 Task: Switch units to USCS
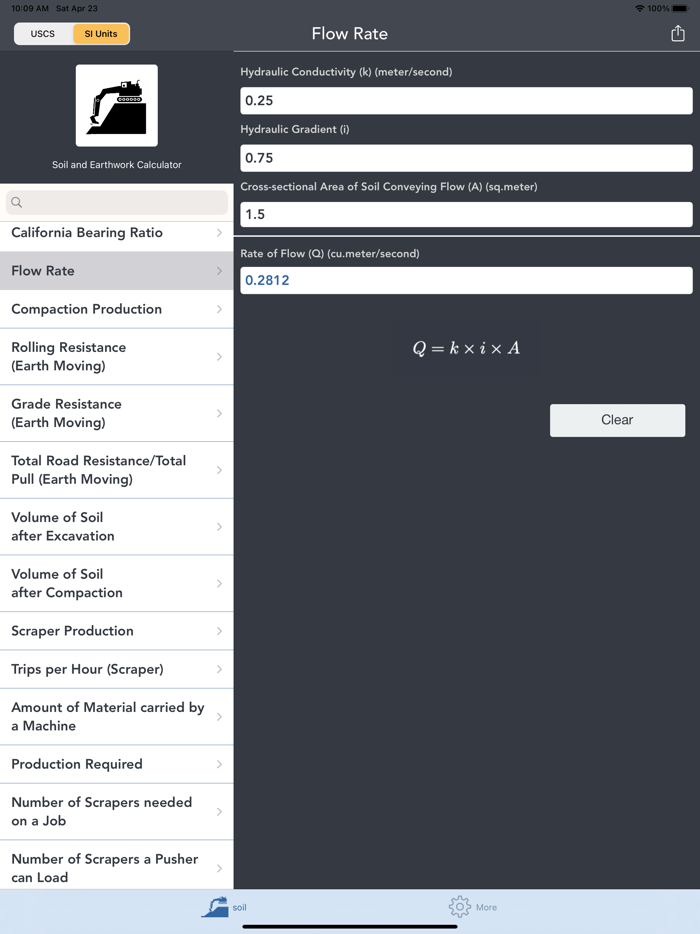(43, 34)
